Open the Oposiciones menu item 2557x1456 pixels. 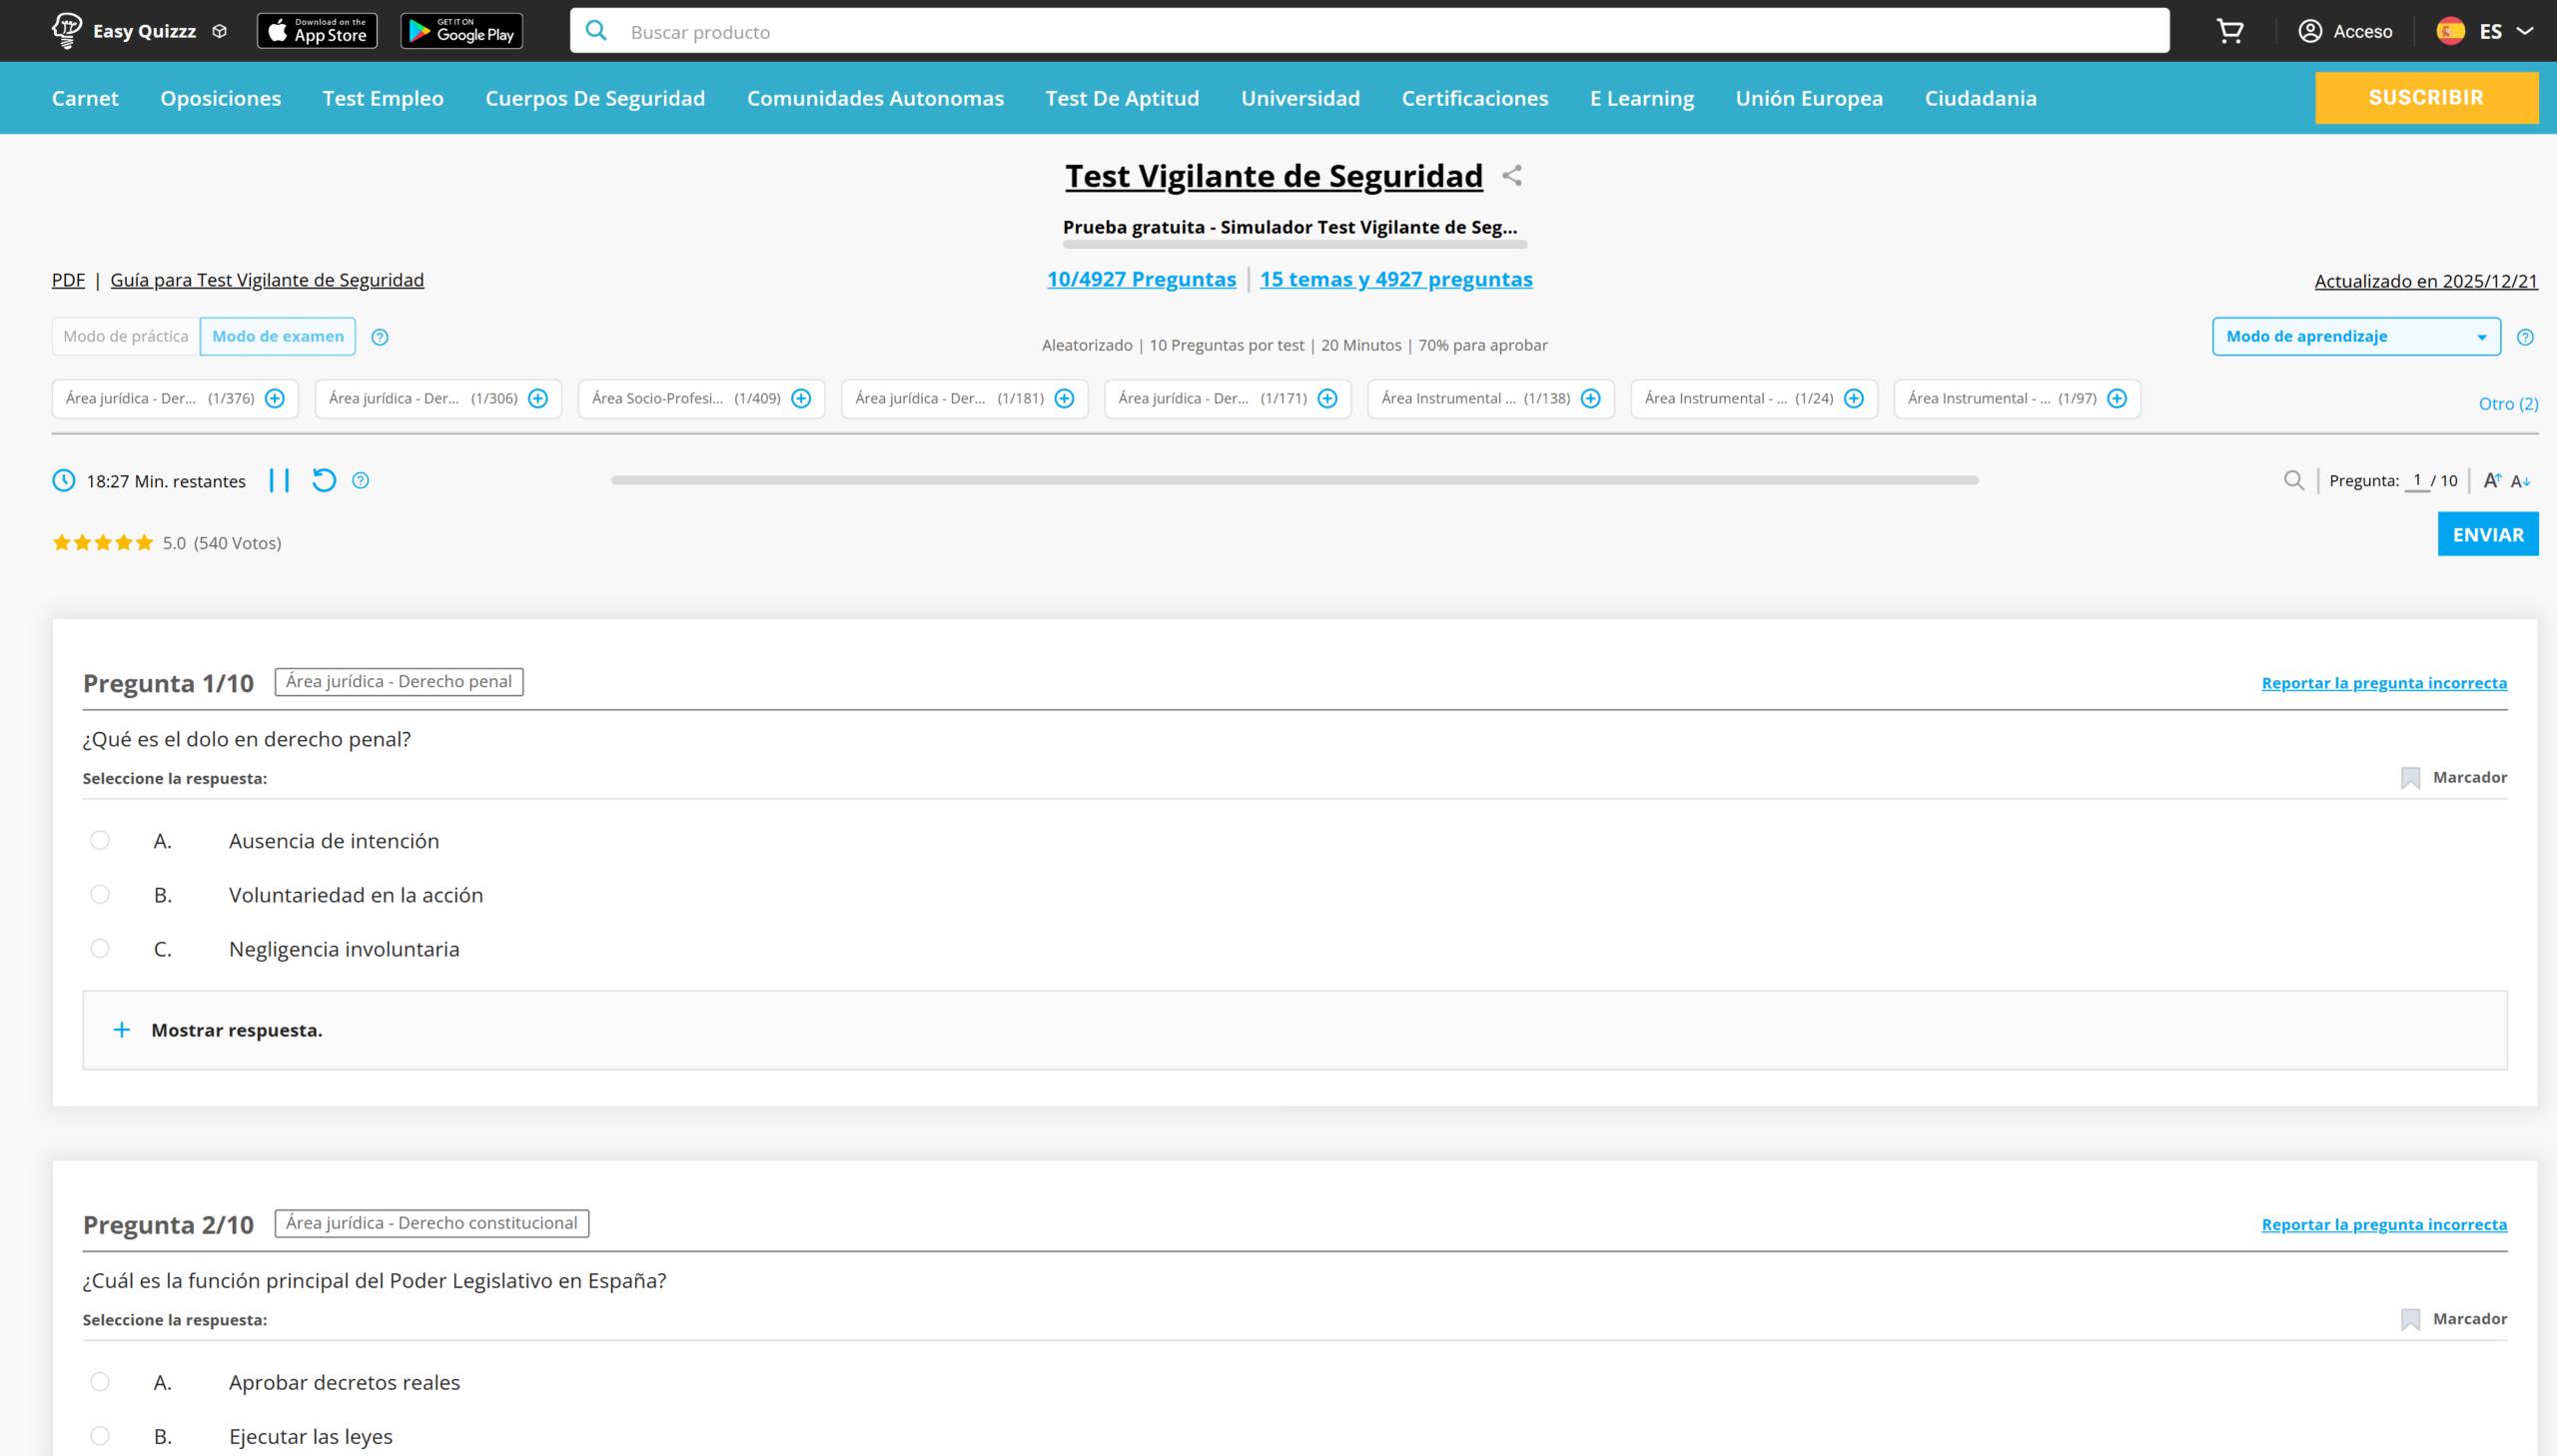[220, 98]
